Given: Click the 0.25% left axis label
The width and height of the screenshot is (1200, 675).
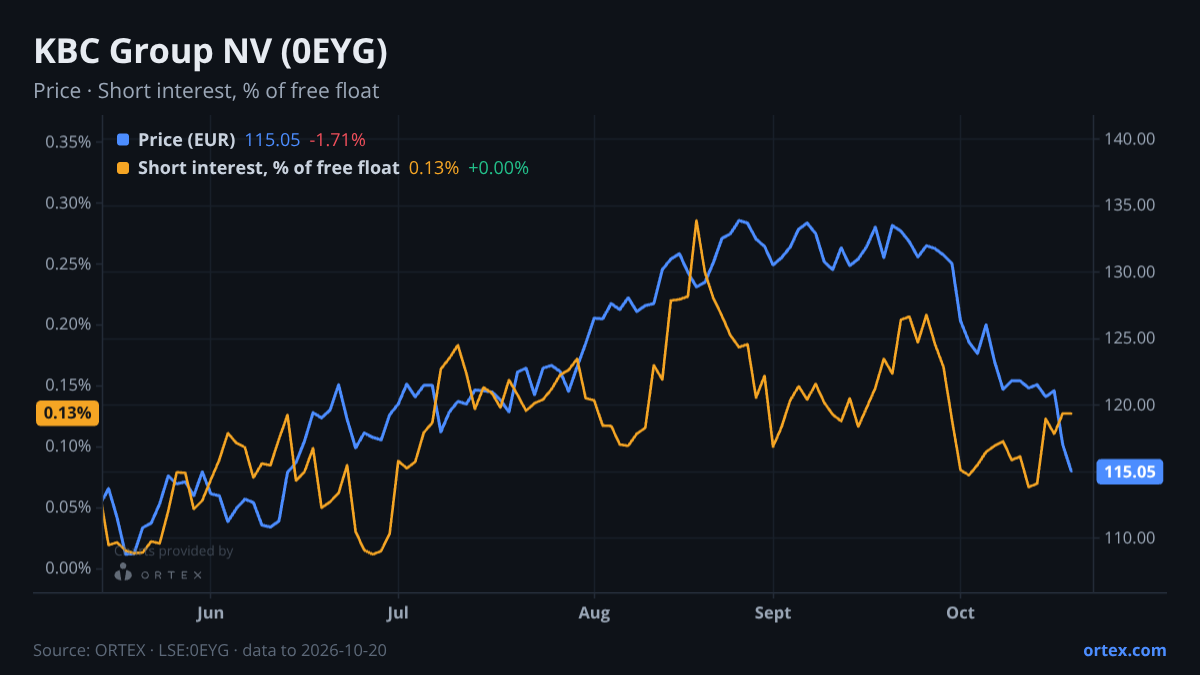Looking at the screenshot, I should 68,264.
